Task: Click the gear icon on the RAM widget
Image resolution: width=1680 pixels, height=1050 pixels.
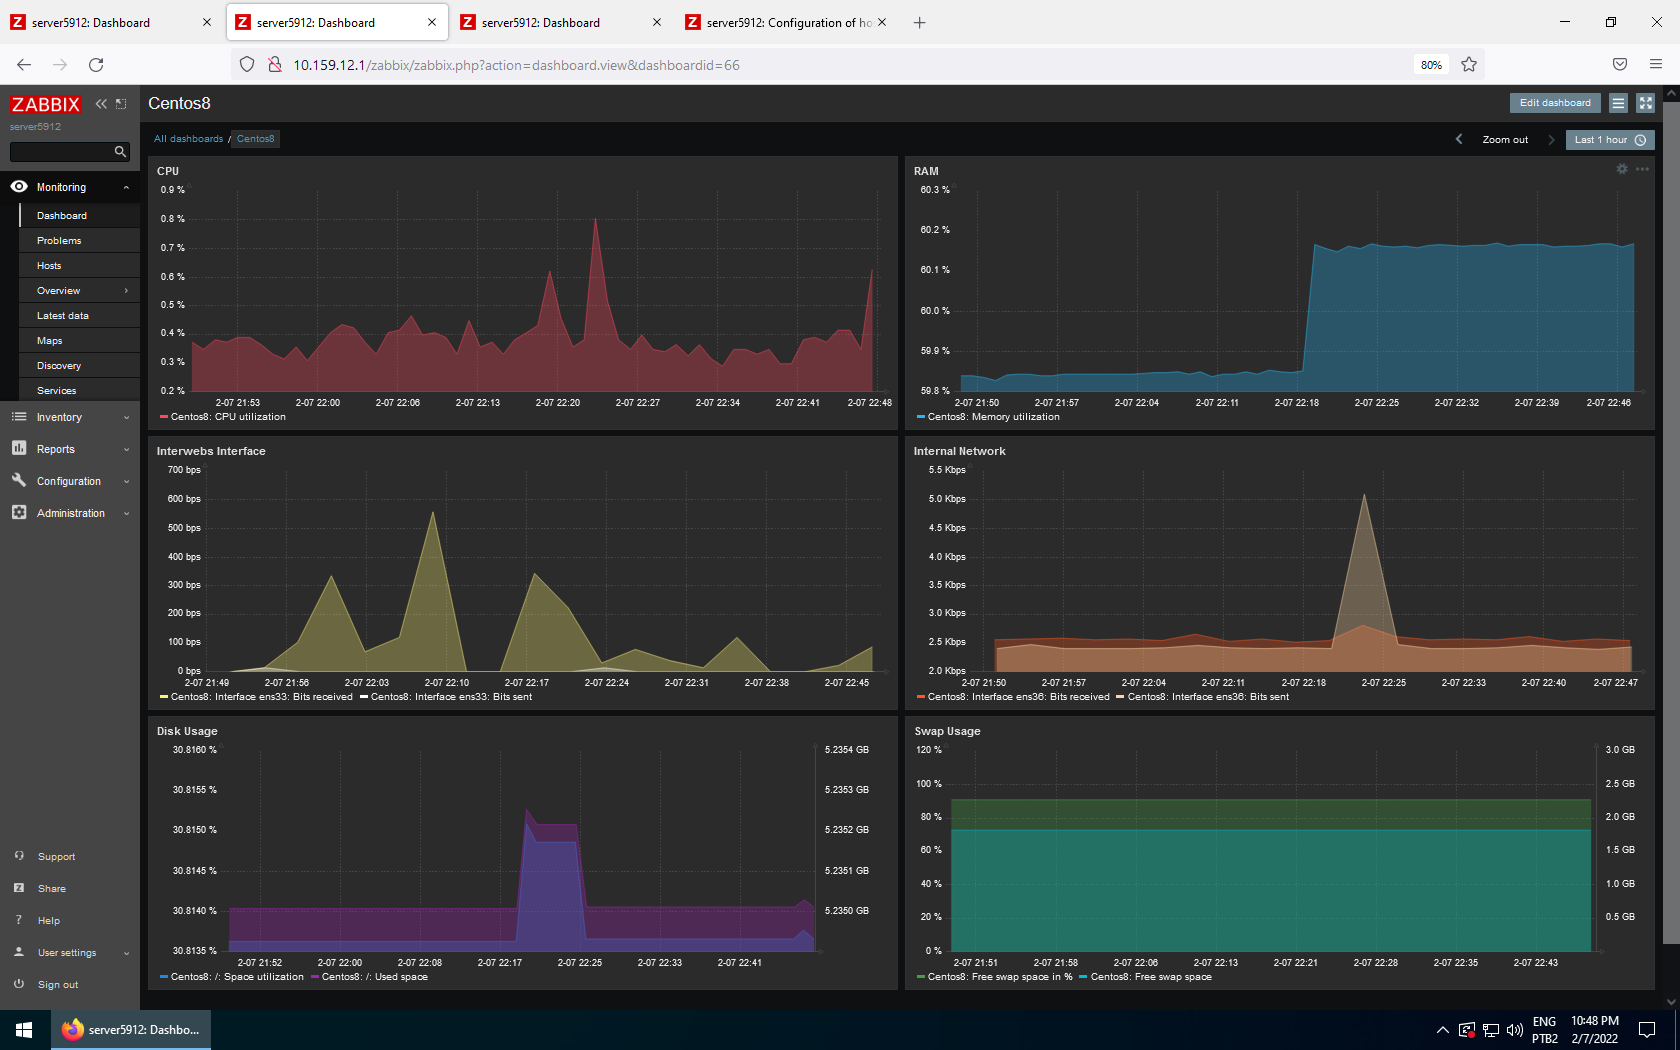Action: pos(1621,169)
